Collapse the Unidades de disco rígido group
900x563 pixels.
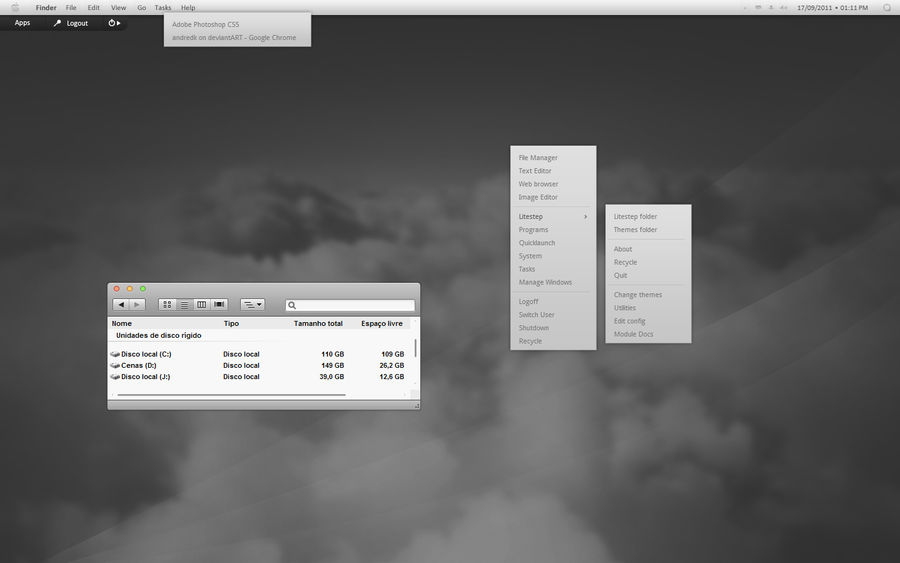[x=158, y=335]
